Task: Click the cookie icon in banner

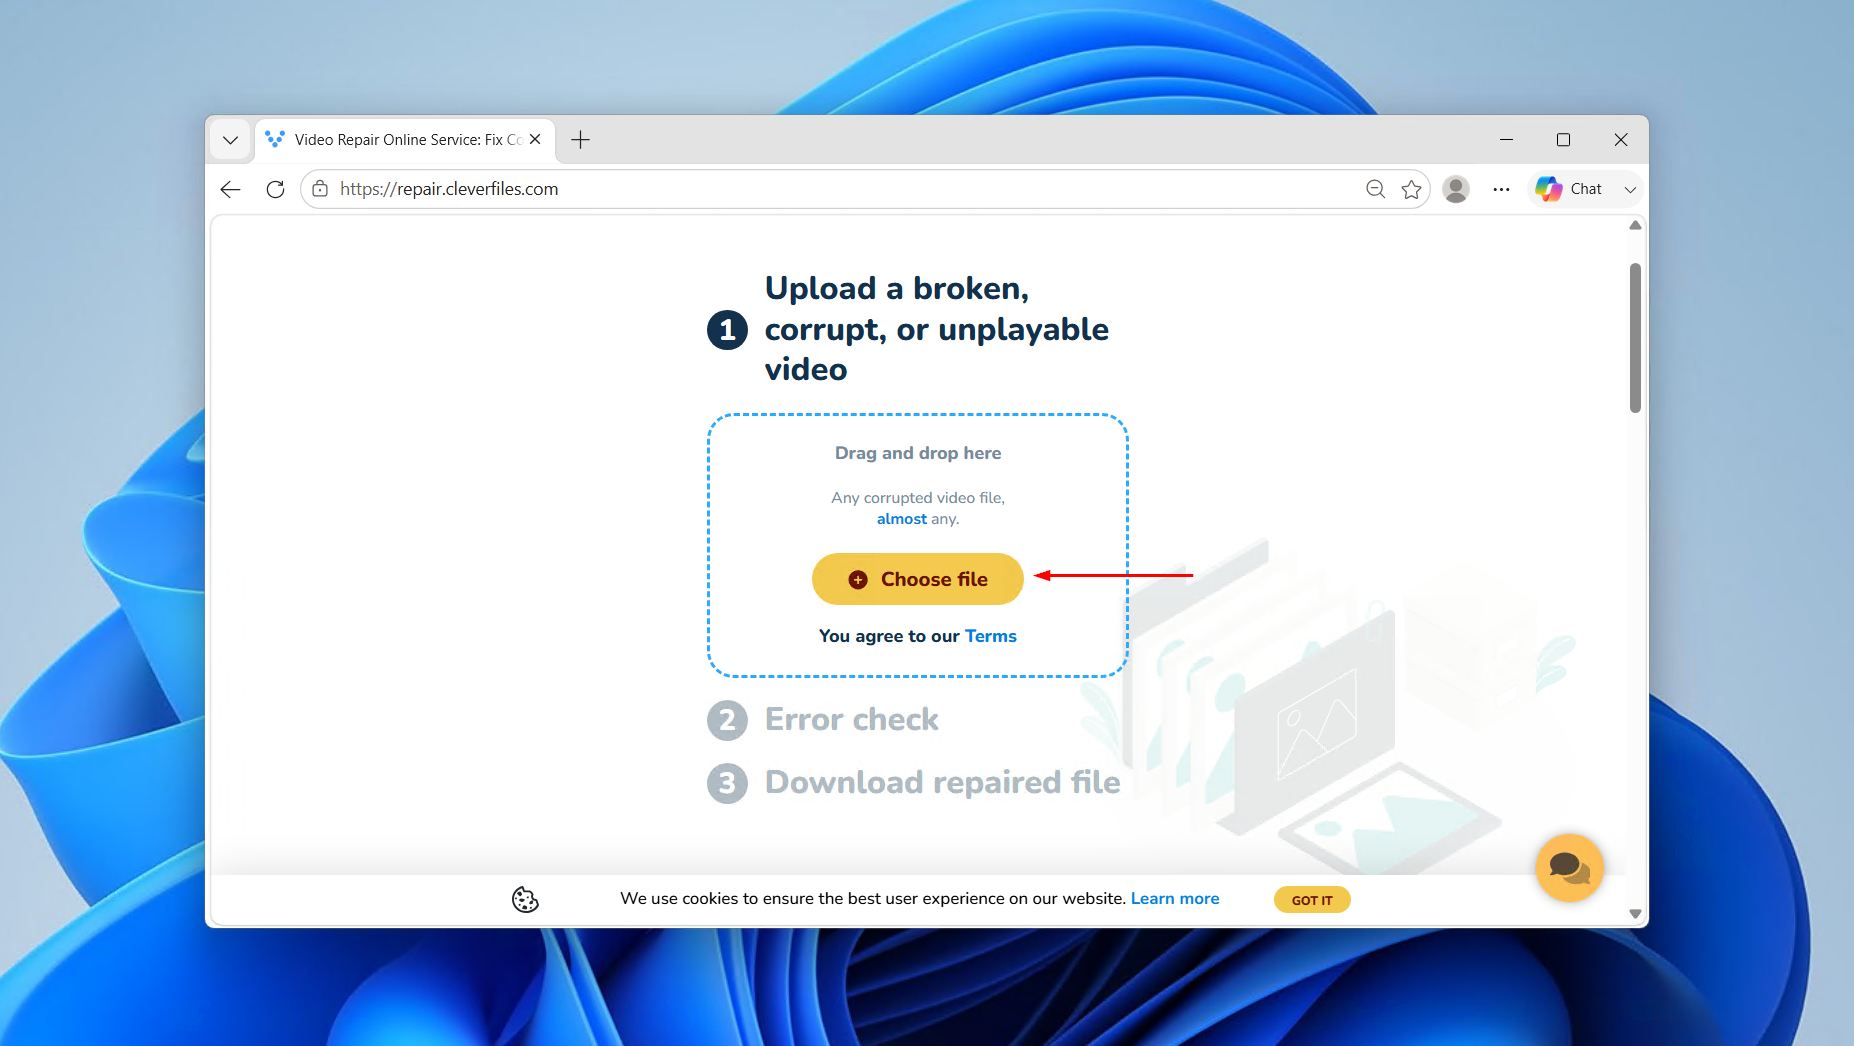Action: point(525,899)
